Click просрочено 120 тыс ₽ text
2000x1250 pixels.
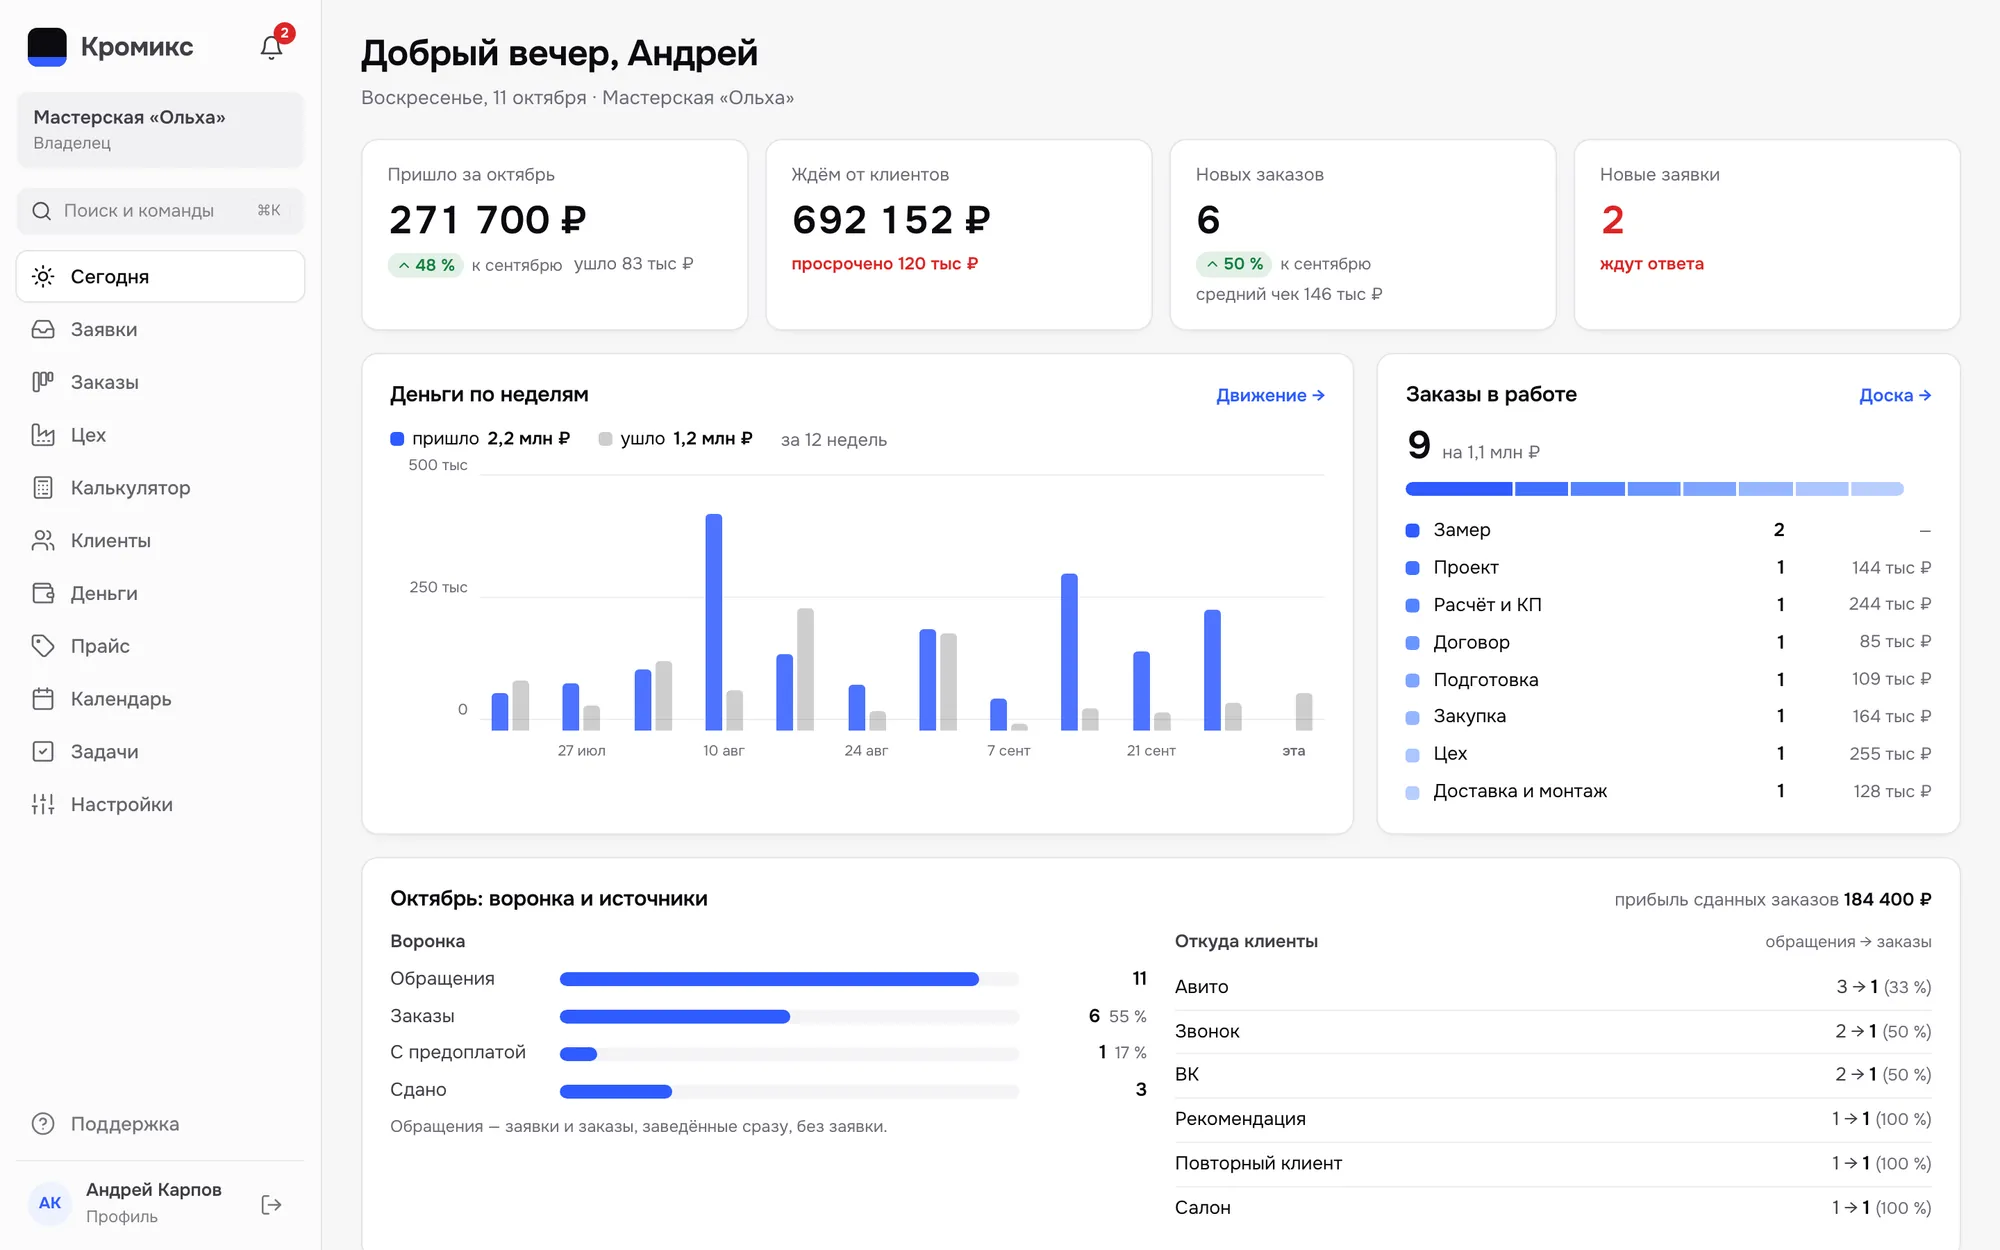click(885, 264)
